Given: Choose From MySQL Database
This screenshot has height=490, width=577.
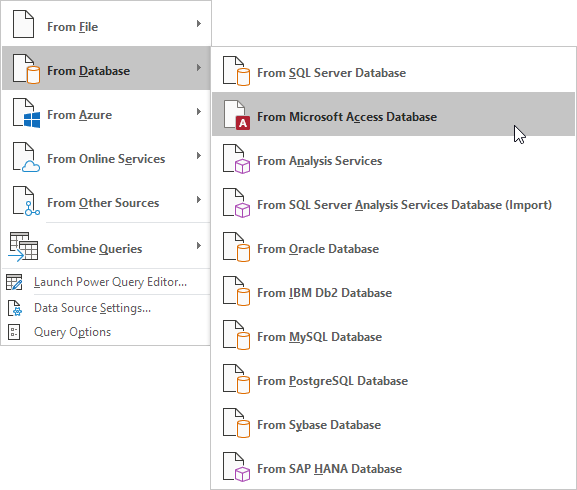Looking at the screenshot, I should [393, 335].
